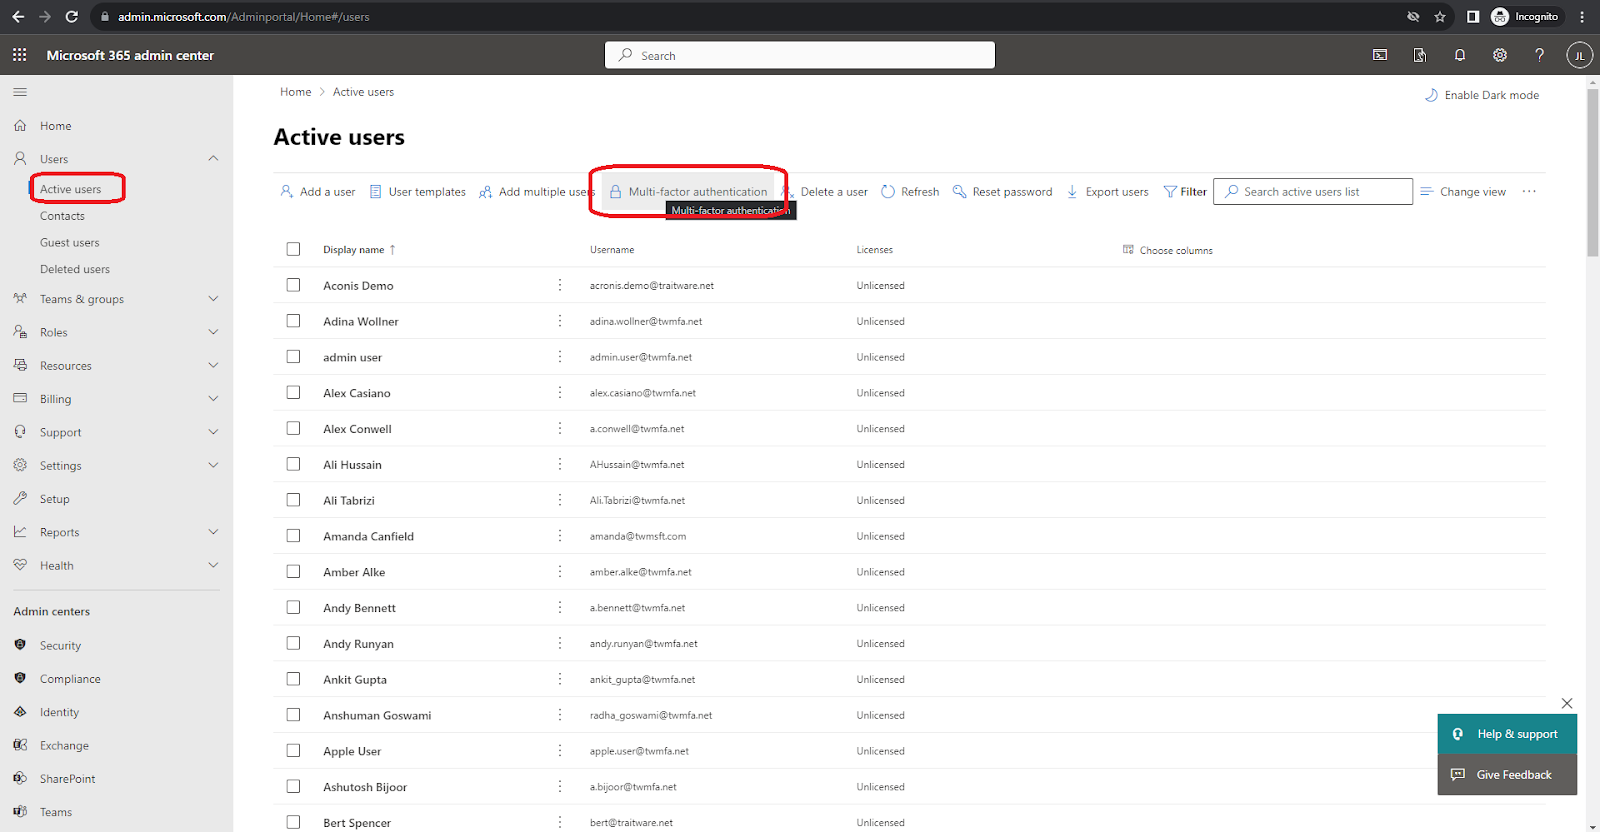Expand the Roles section
Viewport: 1600px width, 832px height.
213,332
